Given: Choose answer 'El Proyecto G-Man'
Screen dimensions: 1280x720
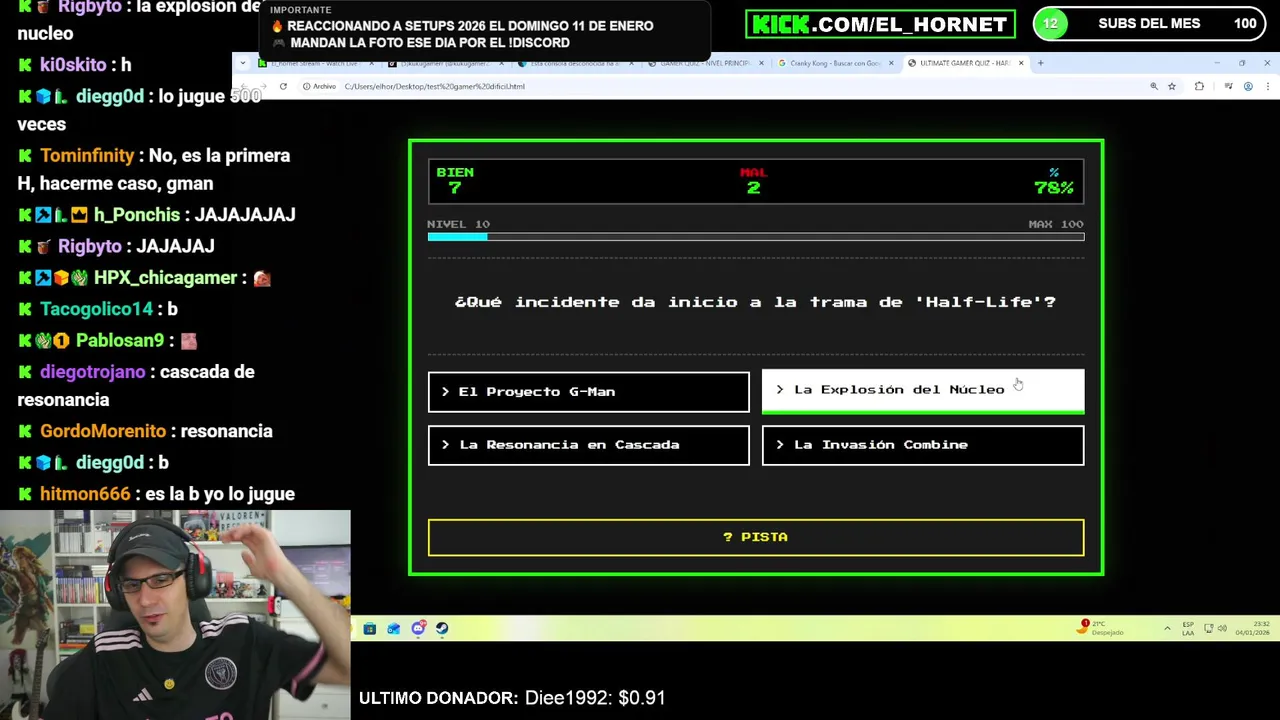Looking at the screenshot, I should tap(588, 392).
